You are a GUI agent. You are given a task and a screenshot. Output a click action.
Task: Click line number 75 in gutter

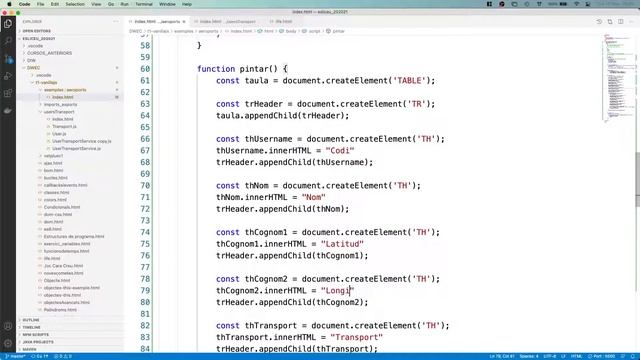tap(145, 244)
